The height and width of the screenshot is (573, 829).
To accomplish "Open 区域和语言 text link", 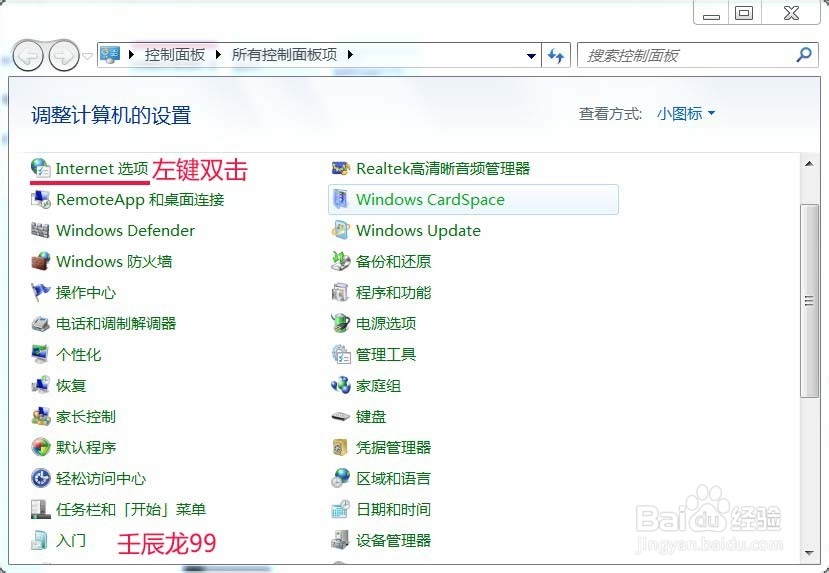I will [x=393, y=478].
